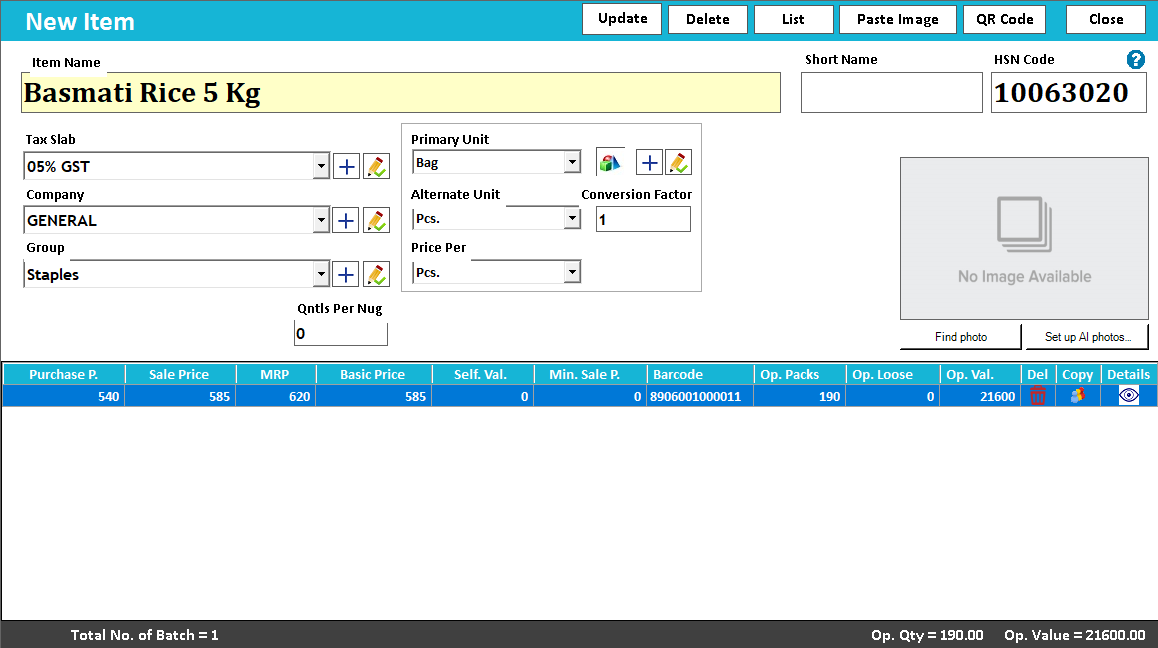Open the QR Code option
1158x648 pixels.
(x=1004, y=19)
